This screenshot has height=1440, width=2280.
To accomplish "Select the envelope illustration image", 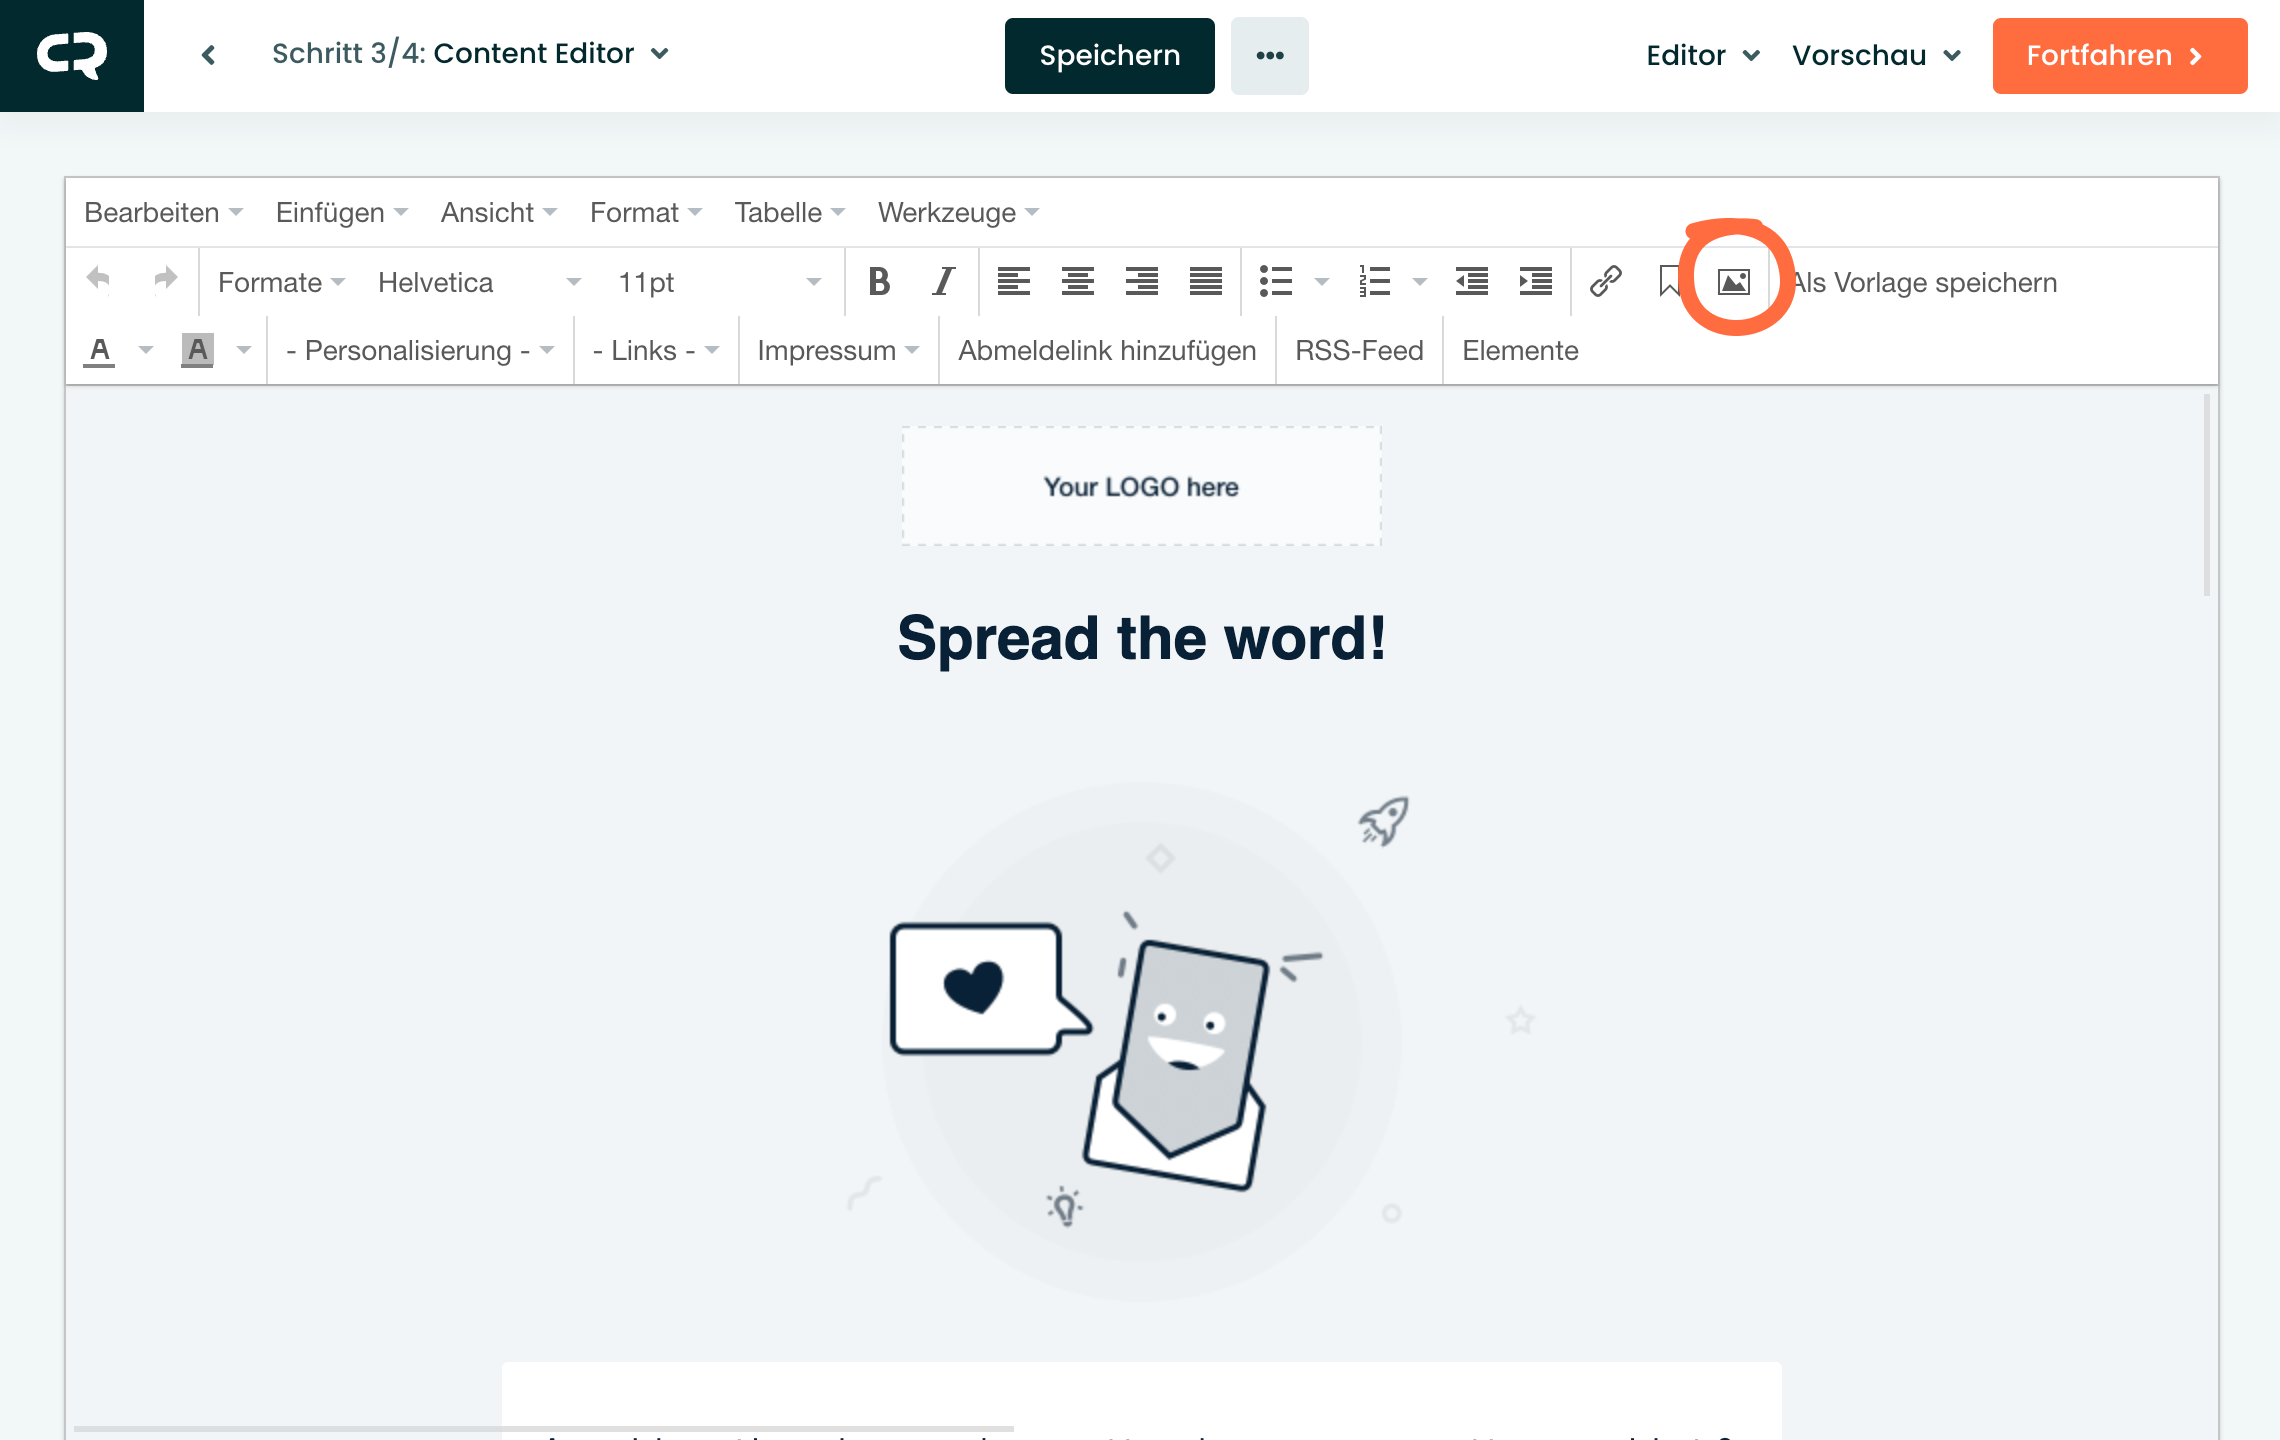I will [1141, 1040].
